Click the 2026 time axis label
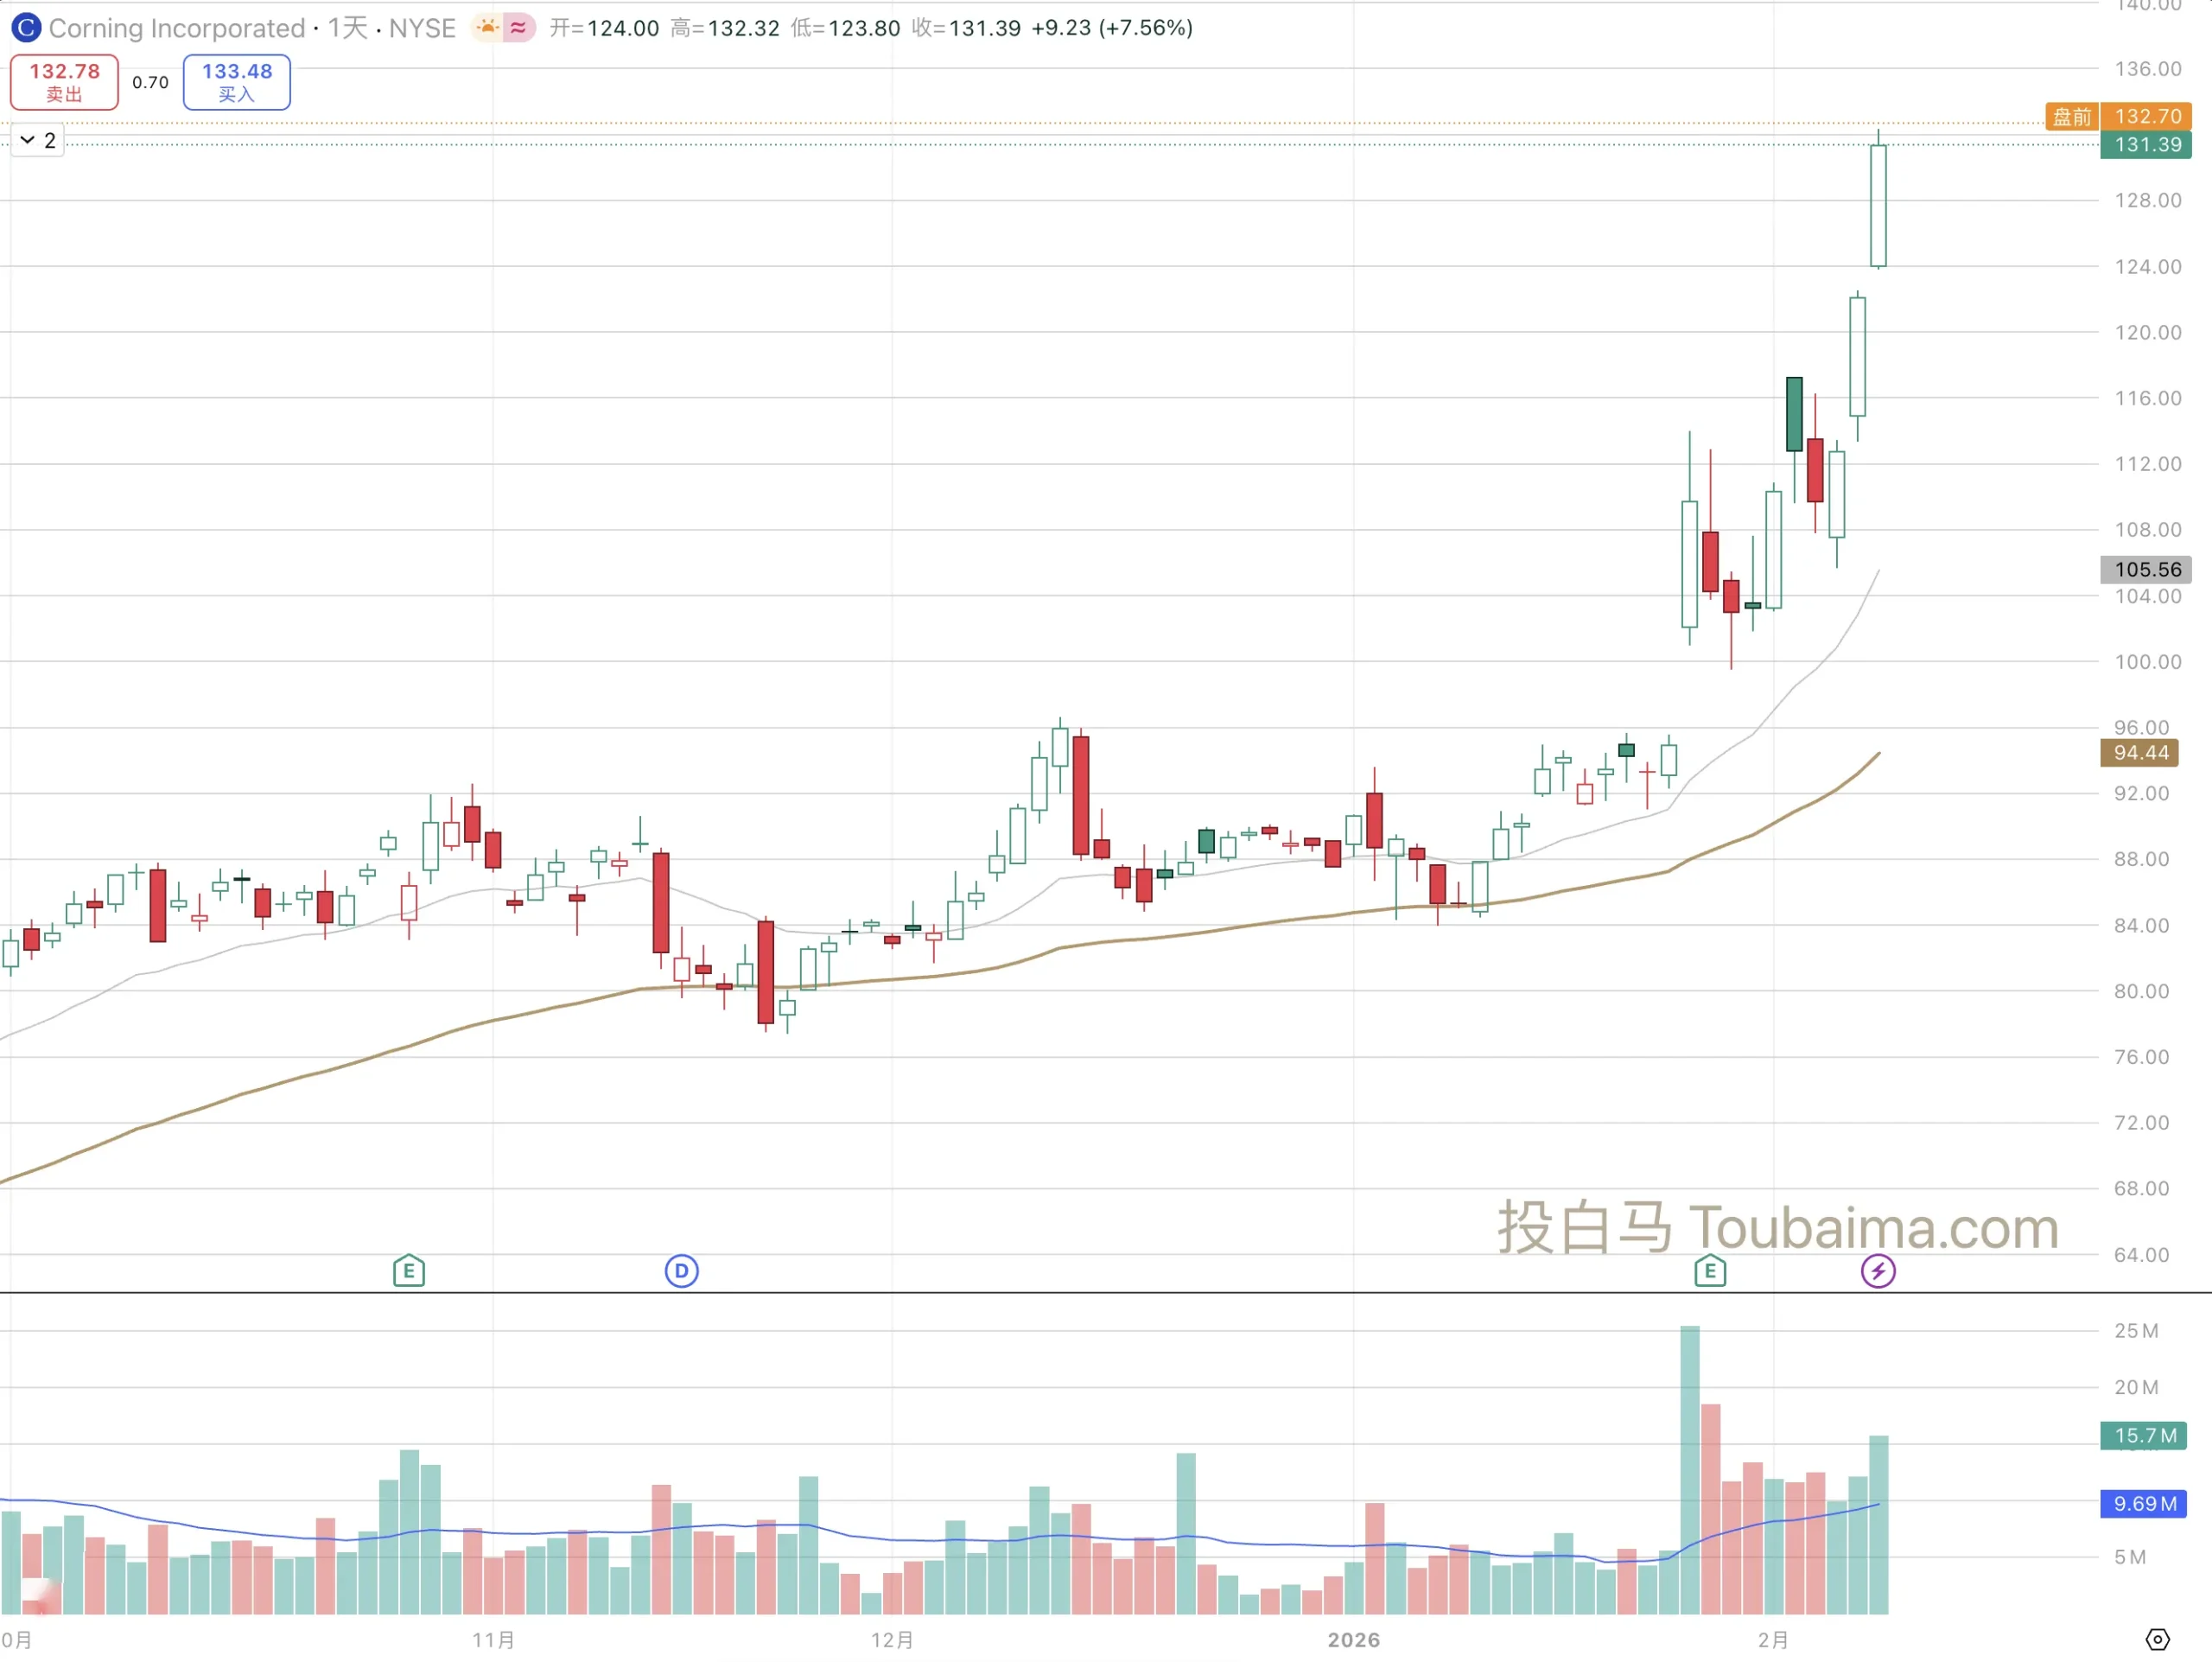Screen dimensions: 2212x1662 click(x=1353, y=1640)
